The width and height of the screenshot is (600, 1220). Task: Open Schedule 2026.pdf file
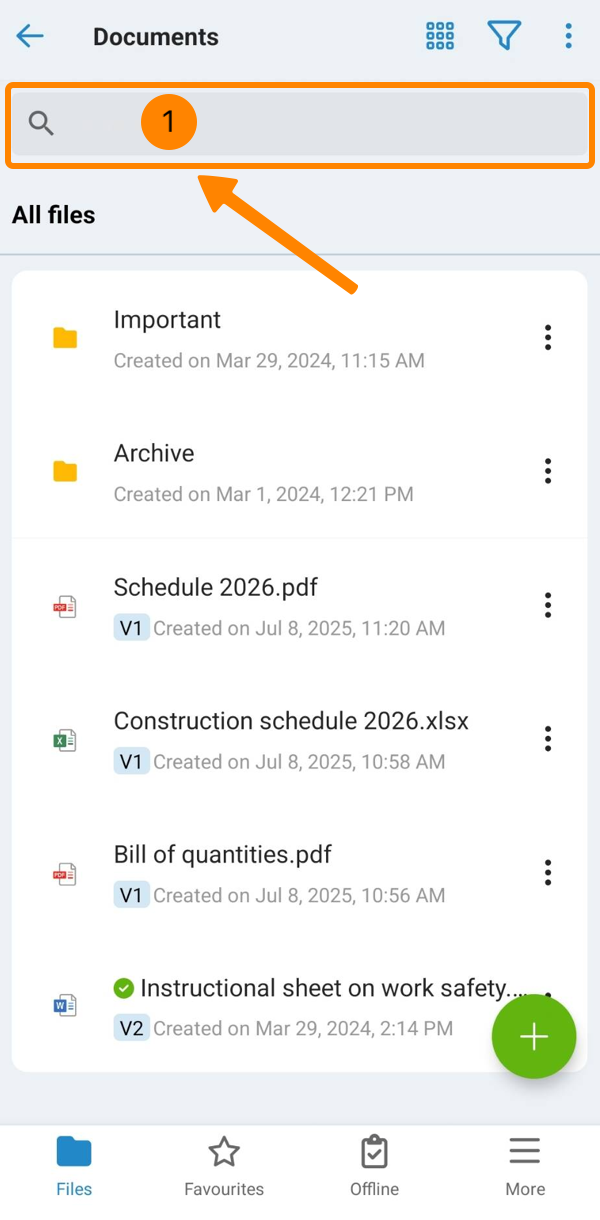(216, 587)
